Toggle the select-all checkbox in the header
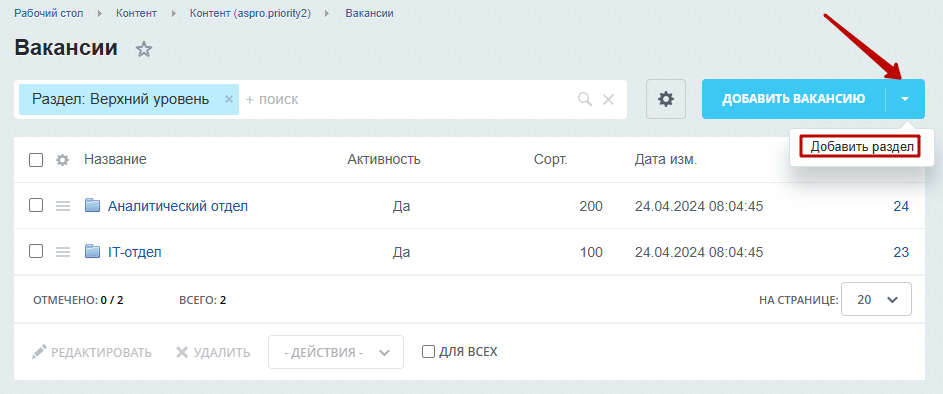 tap(36, 160)
